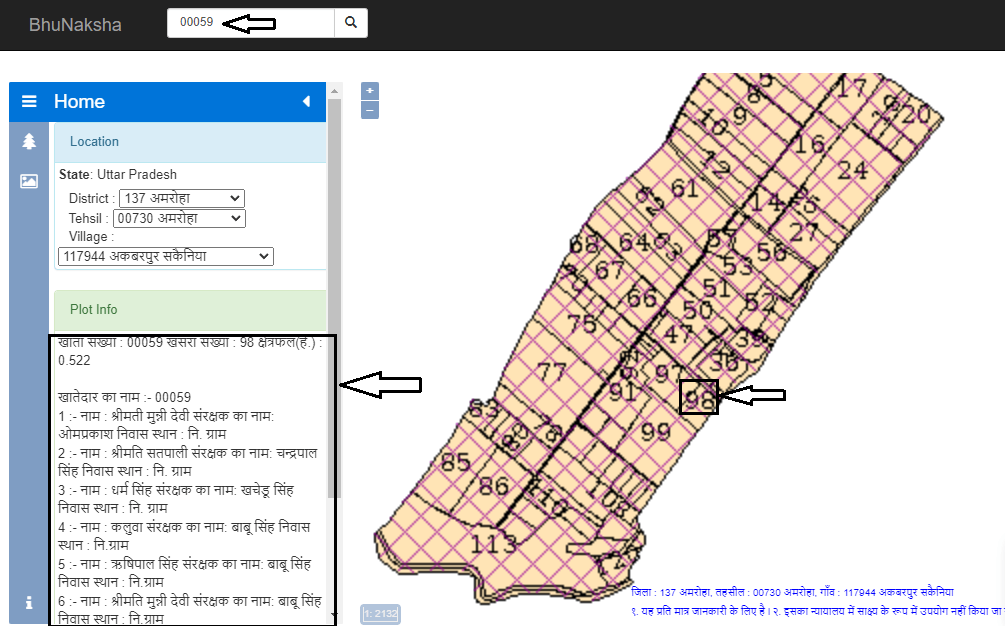This screenshot has width=1005, height=626.
Task: Open the Tehsil dropdown 00730 अमरोहा
Action: point(179,218)
